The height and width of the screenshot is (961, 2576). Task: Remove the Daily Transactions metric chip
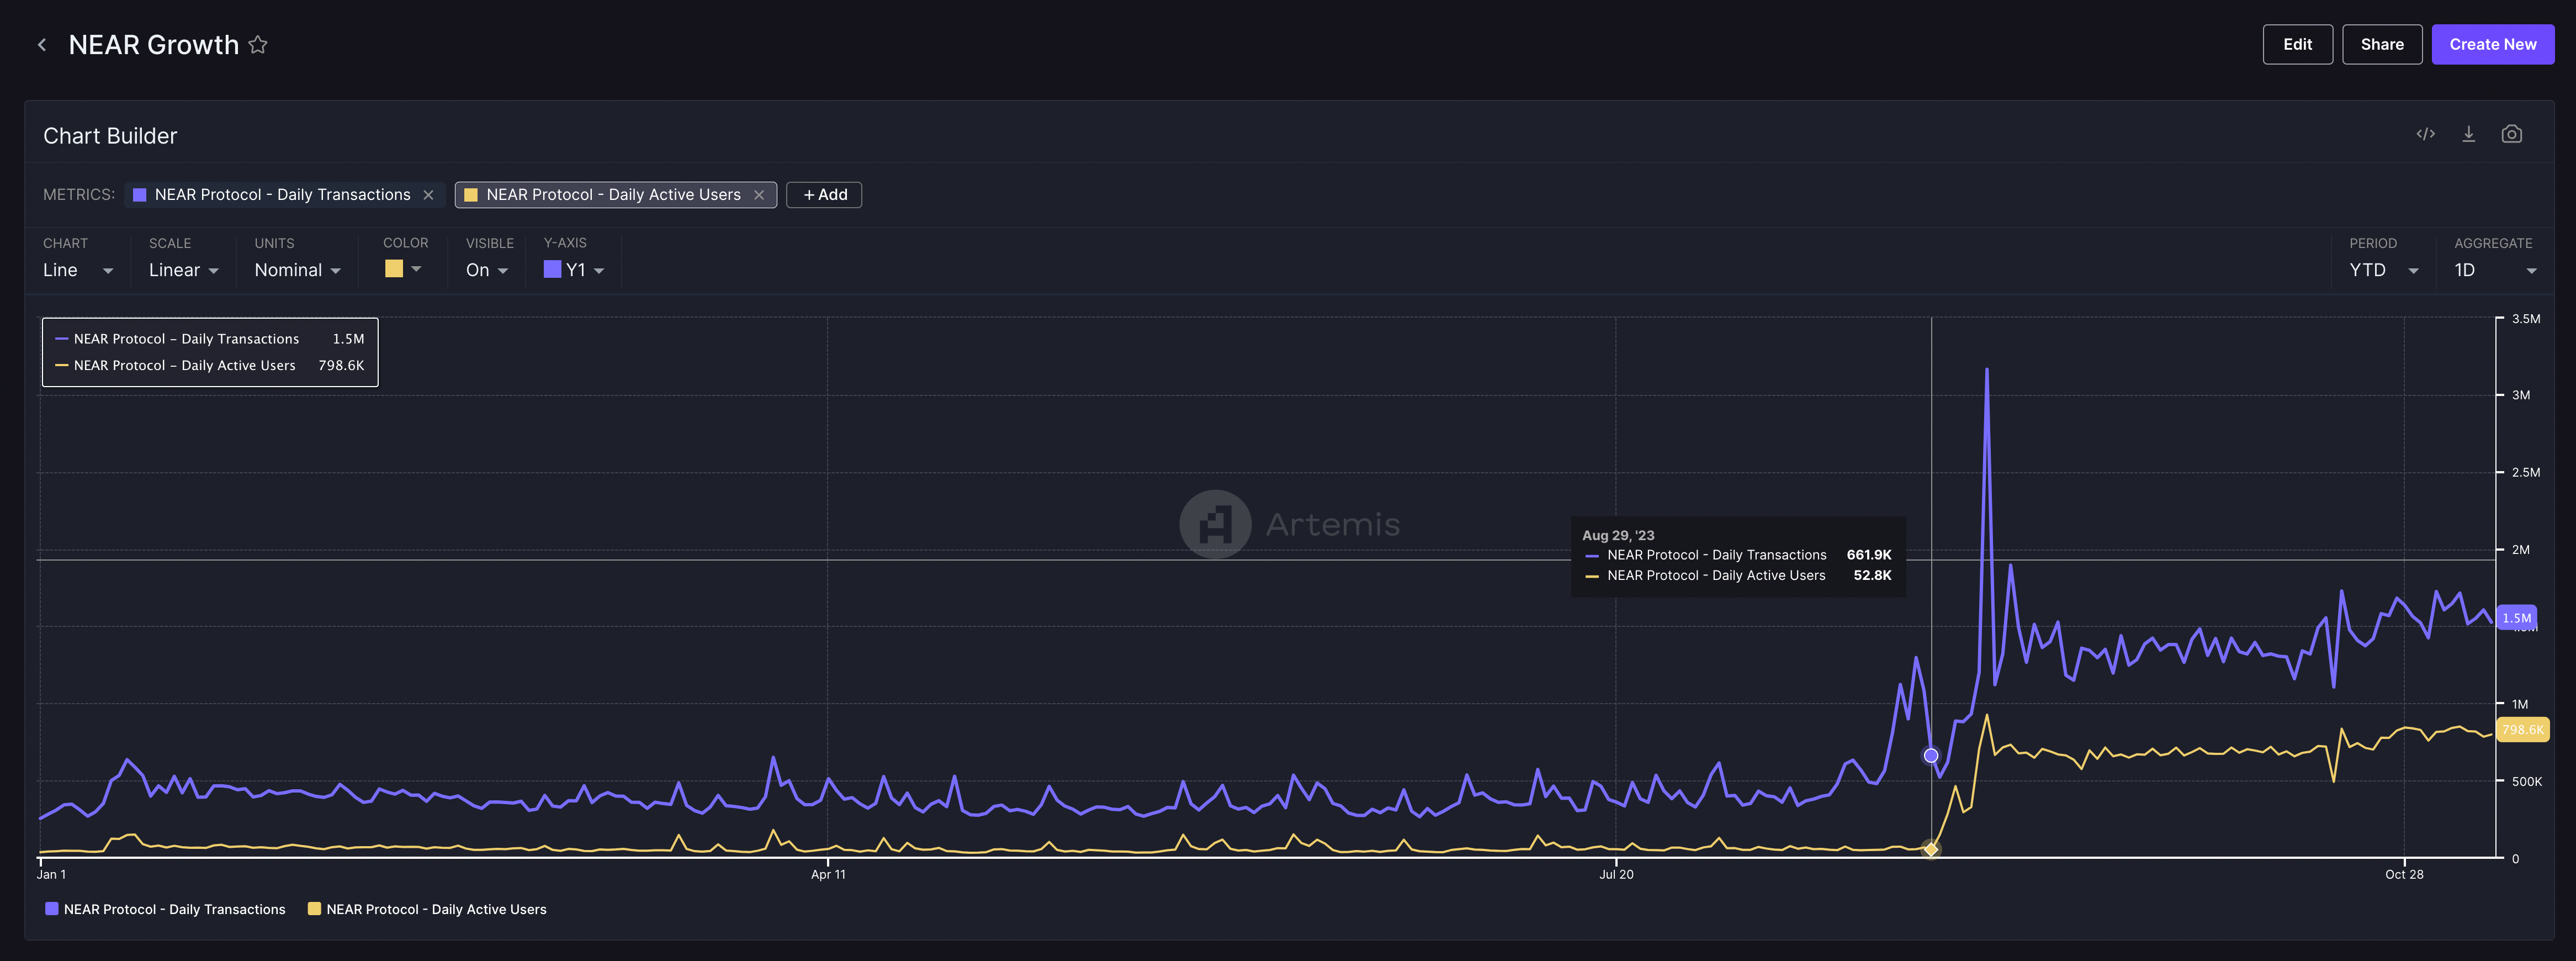(428, 195)
